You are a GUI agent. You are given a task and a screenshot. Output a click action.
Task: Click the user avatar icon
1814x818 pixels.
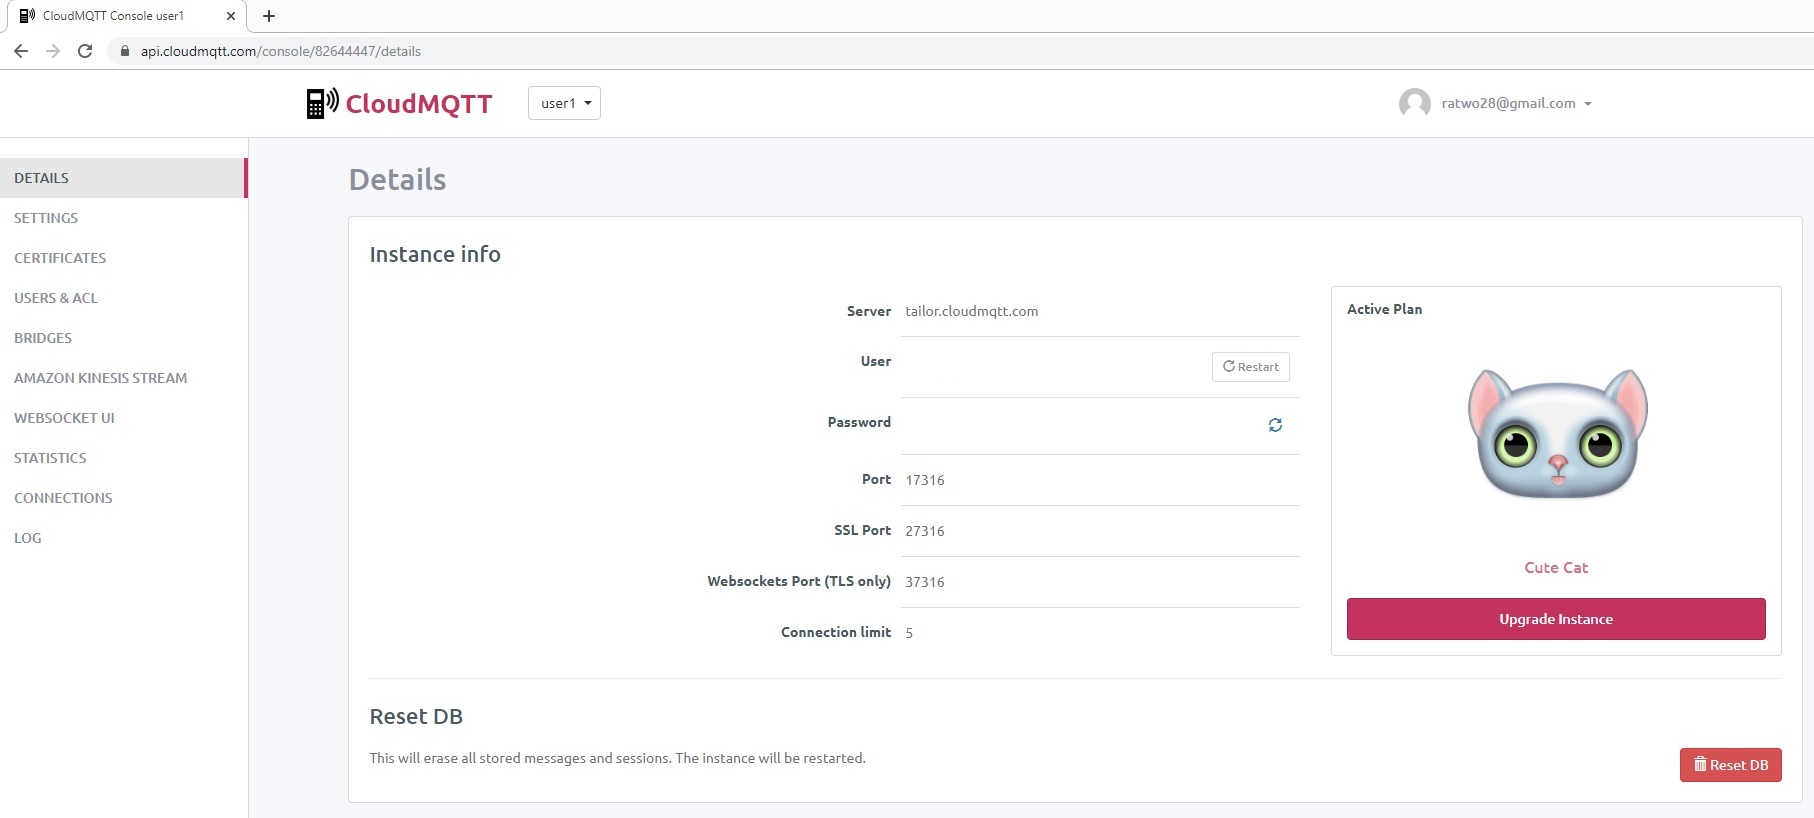click(x=1414, y=103)
